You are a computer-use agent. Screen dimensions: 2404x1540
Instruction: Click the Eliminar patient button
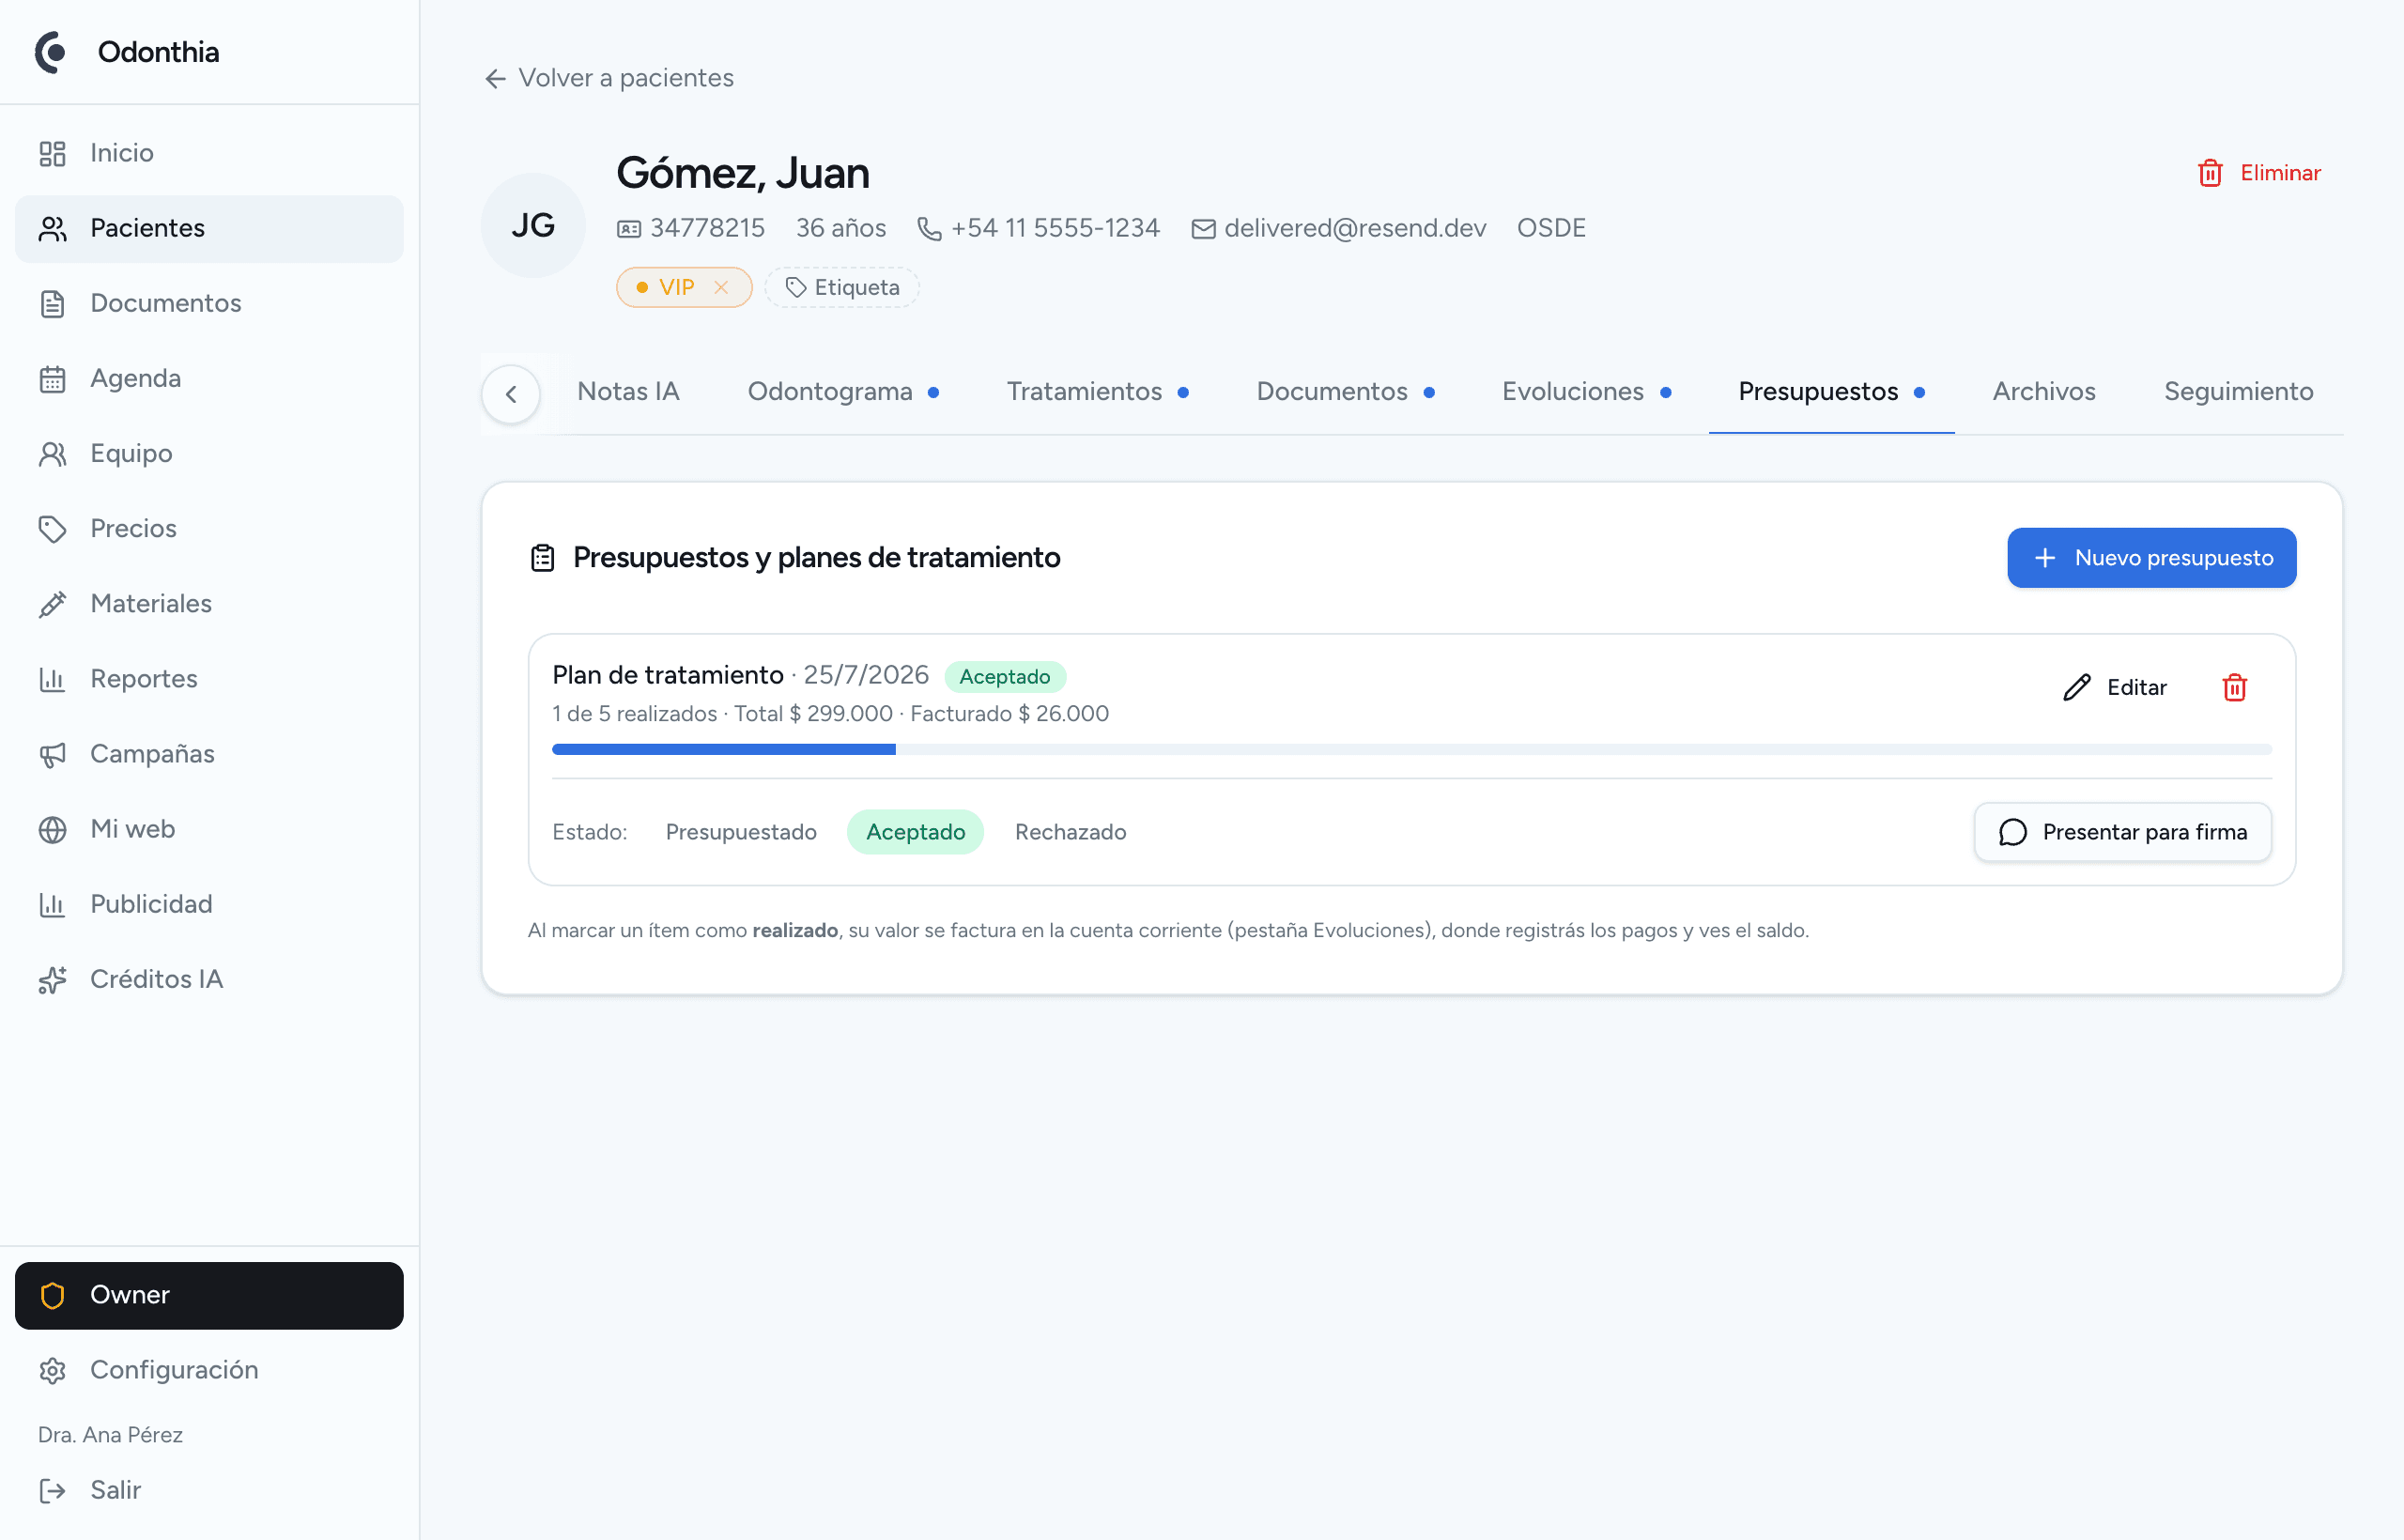(2259, 173)
